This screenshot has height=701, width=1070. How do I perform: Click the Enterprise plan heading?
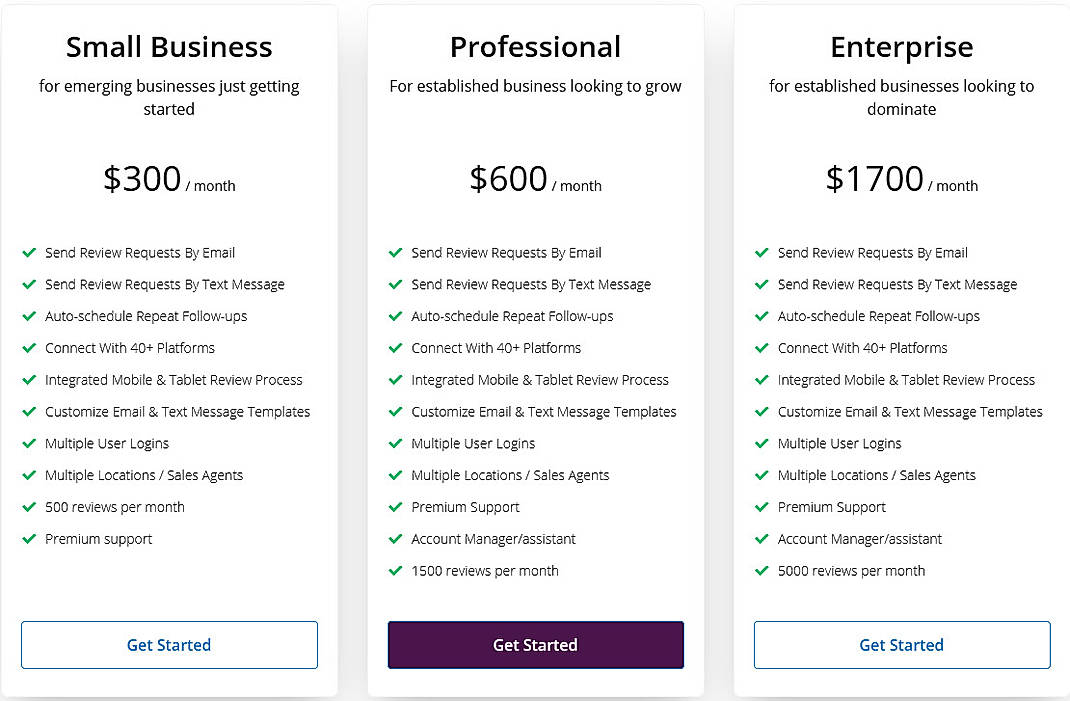(x=901, y=47)
